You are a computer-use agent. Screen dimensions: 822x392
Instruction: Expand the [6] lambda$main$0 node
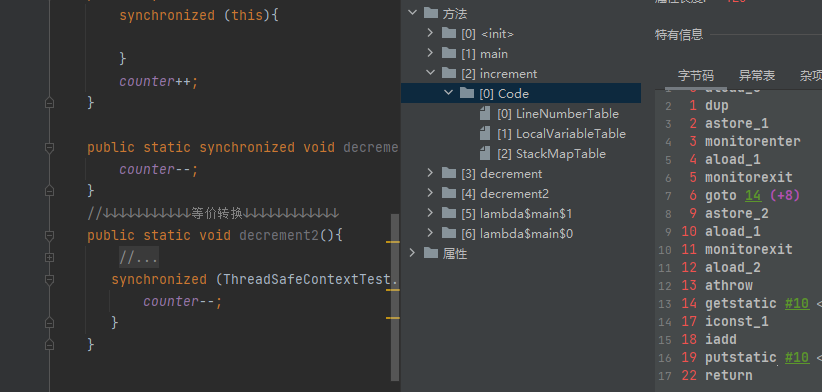430,233
